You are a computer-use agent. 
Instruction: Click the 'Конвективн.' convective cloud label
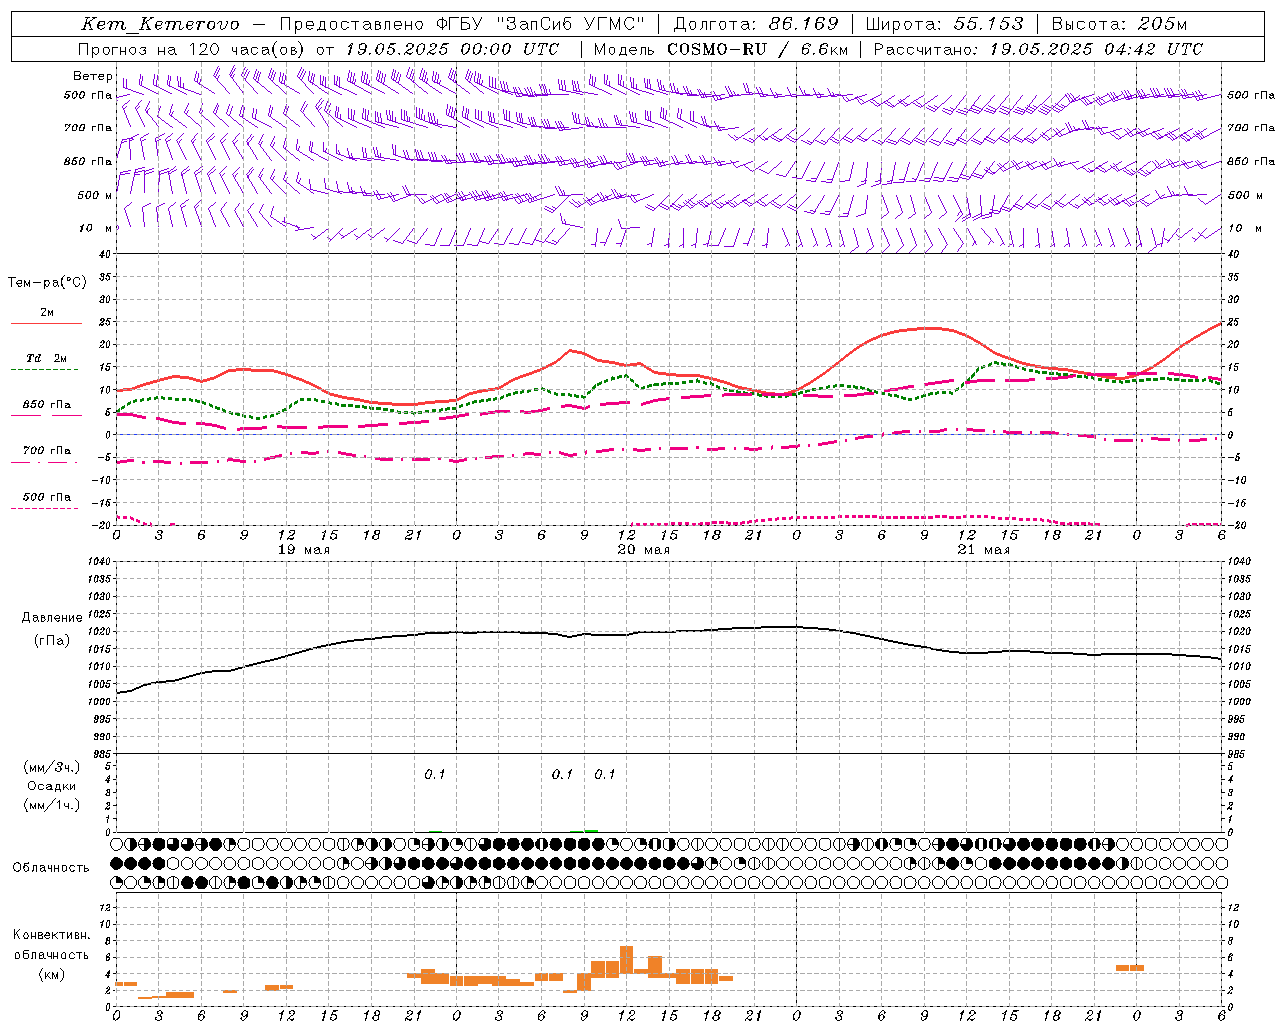point(52,935)
